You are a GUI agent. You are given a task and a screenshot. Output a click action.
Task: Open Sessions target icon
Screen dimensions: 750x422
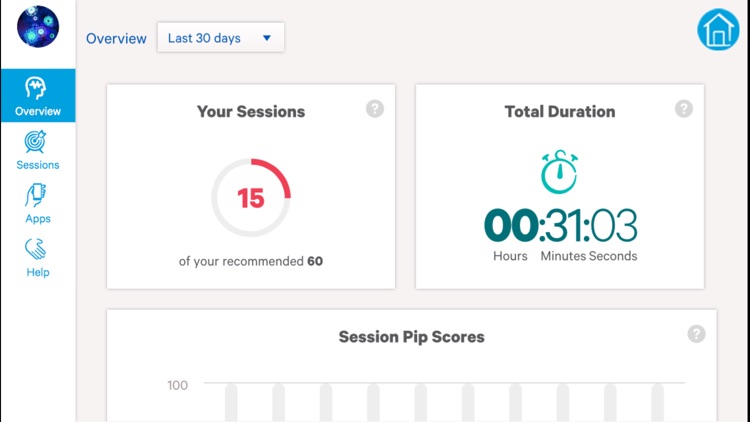[x=37, y=141]
